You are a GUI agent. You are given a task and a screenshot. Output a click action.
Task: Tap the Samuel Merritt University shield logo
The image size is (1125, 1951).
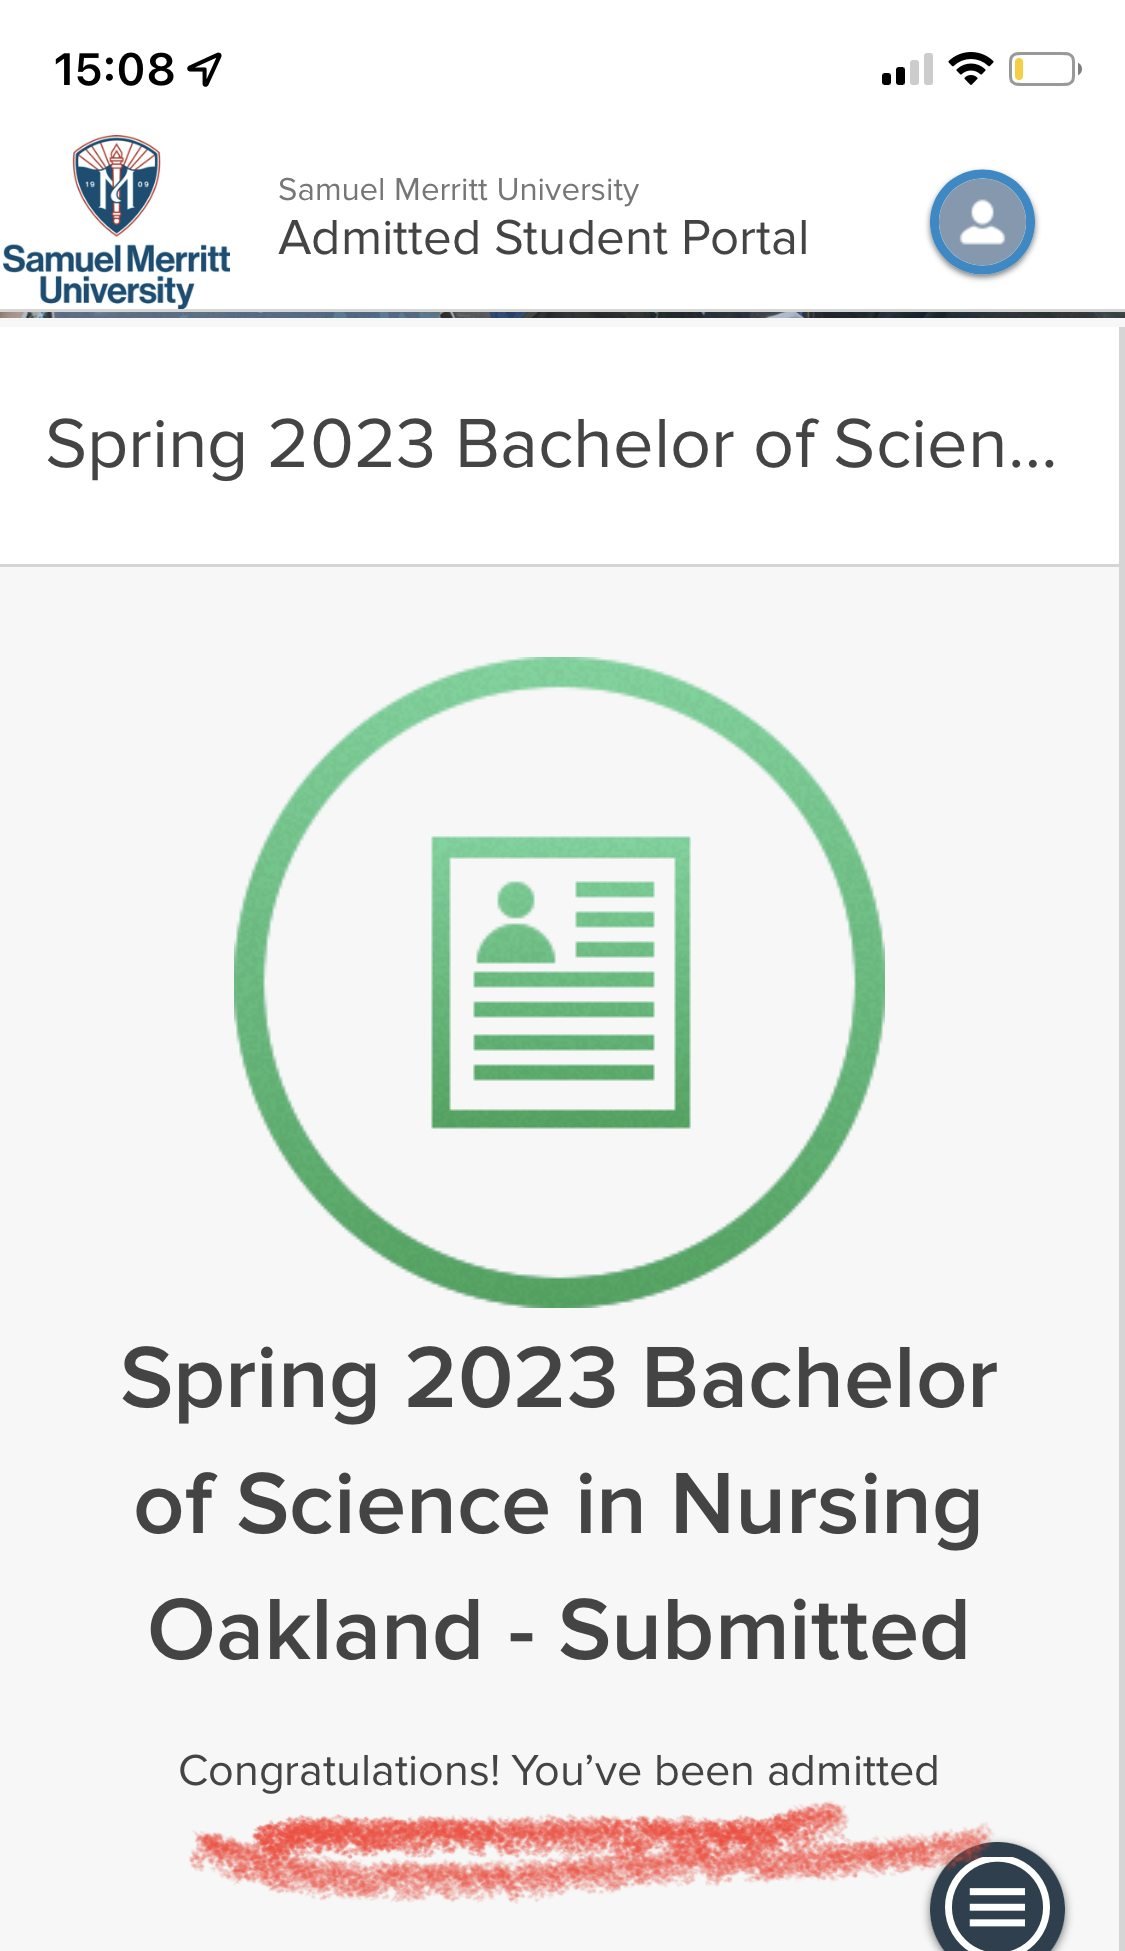116,185
